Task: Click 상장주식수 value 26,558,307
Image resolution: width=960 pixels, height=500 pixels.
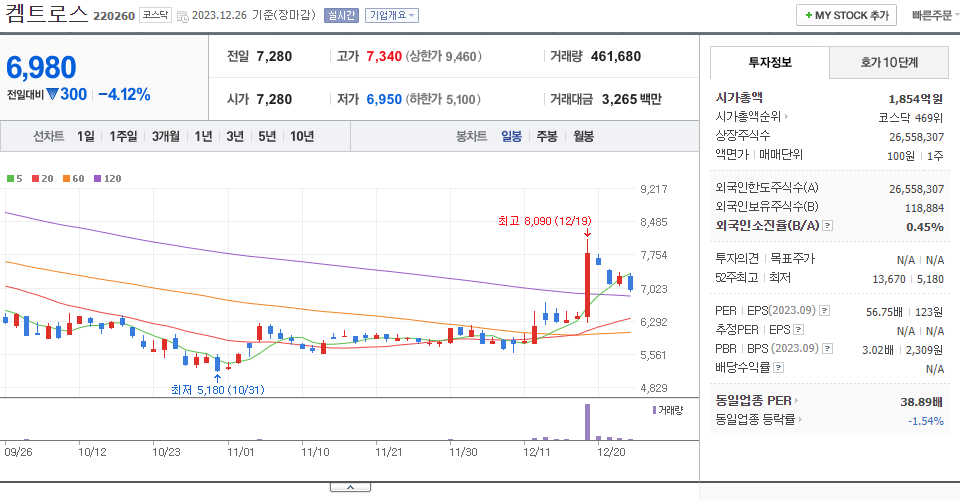Action: click(917, 137)
